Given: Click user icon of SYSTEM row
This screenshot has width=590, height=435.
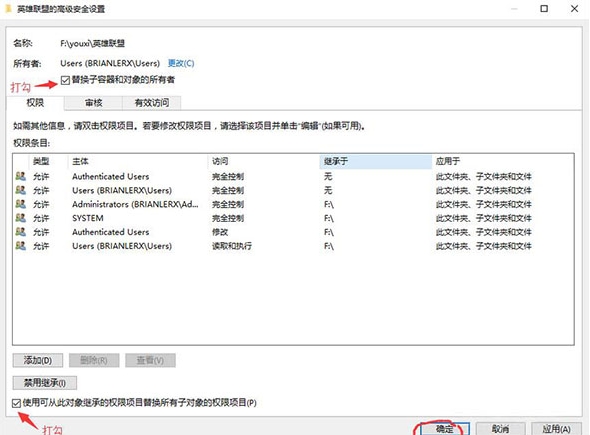Looking at the screenshot, I should pyautogui.click(x=21, y=218).
